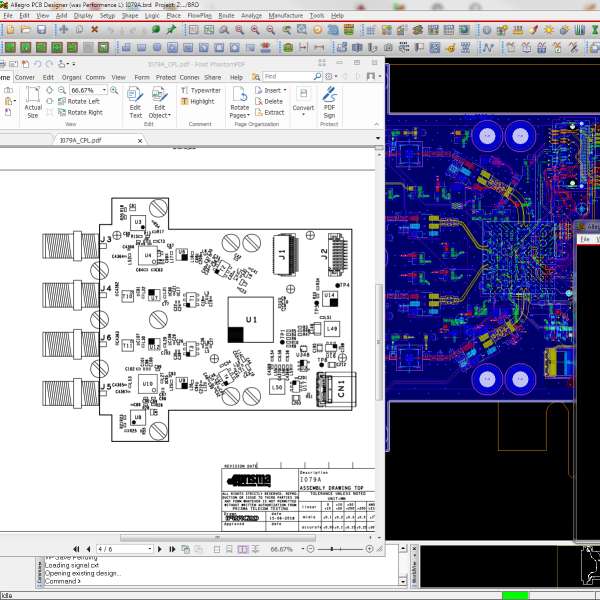Viewport: 600px width, 600px height.
Task: Click the Foxit horizontal scrollbar
Action: click(218, 538)
